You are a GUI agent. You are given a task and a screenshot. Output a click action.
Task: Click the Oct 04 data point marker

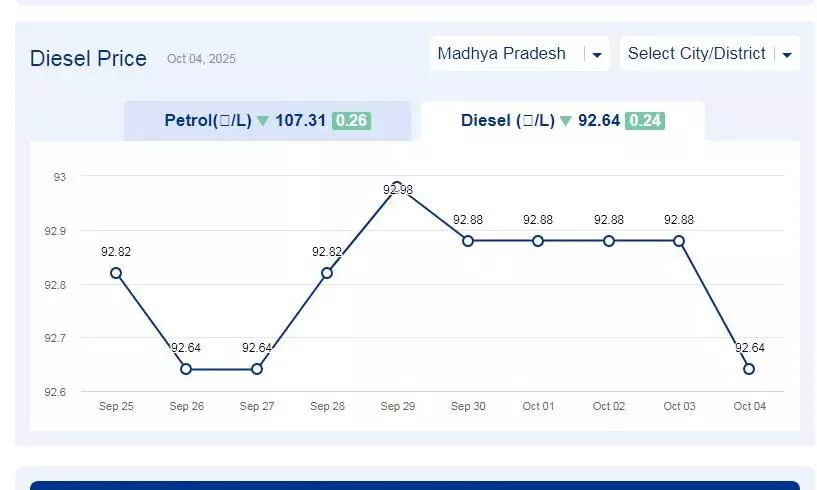(x=749, y=369)
